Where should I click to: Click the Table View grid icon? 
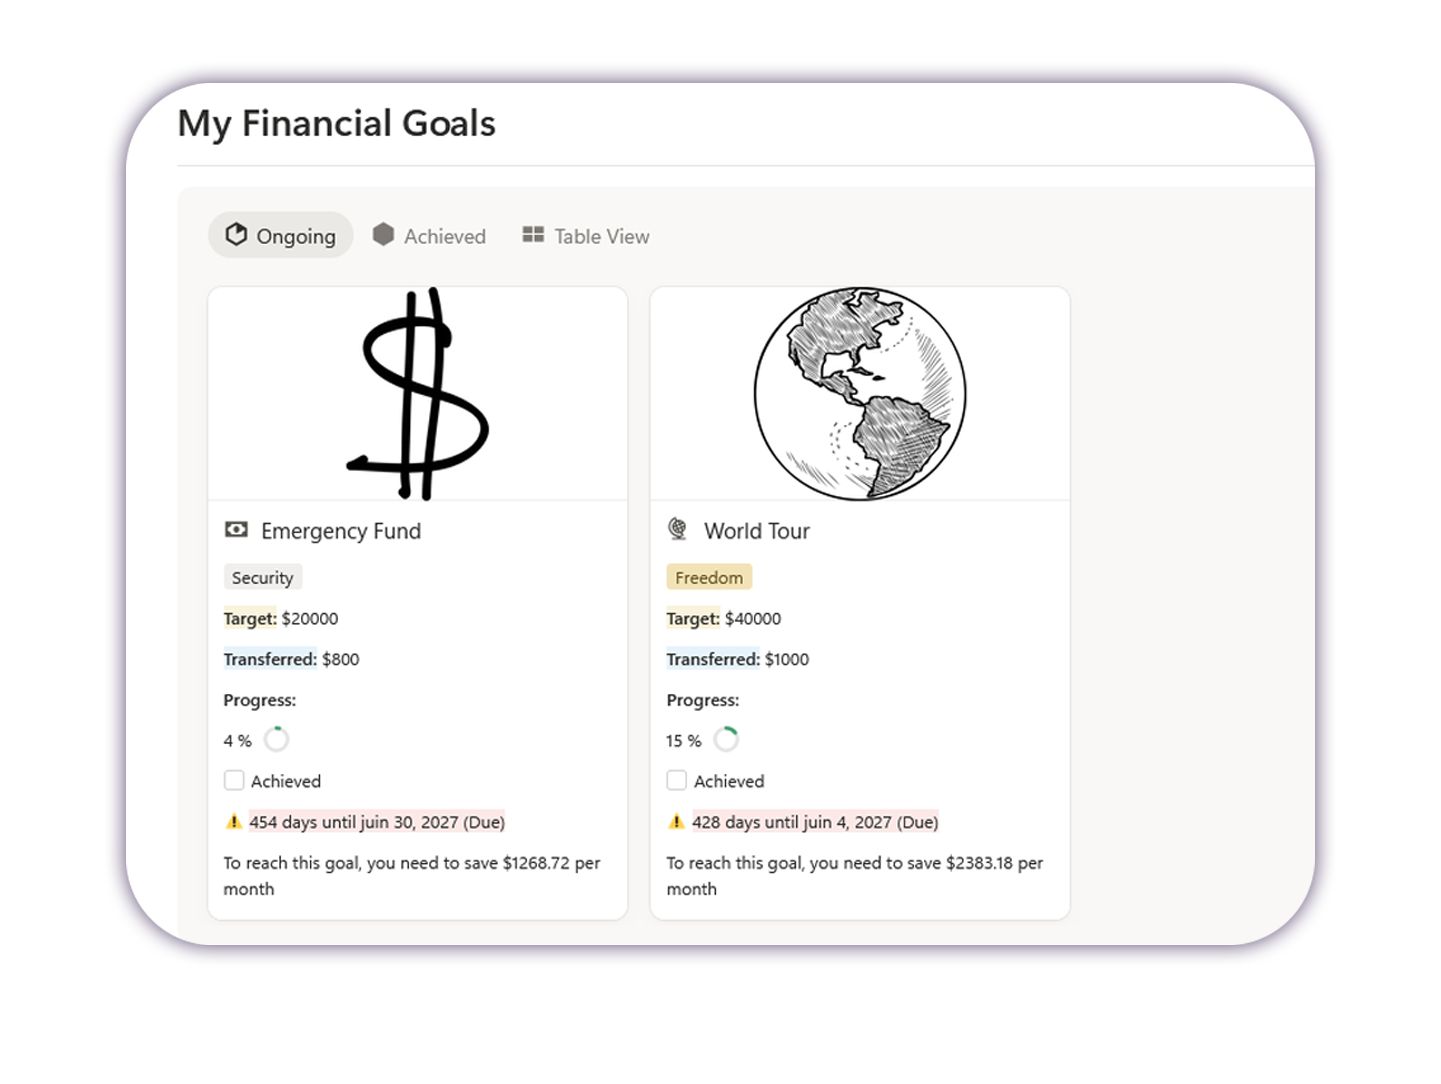pos(533,235)
